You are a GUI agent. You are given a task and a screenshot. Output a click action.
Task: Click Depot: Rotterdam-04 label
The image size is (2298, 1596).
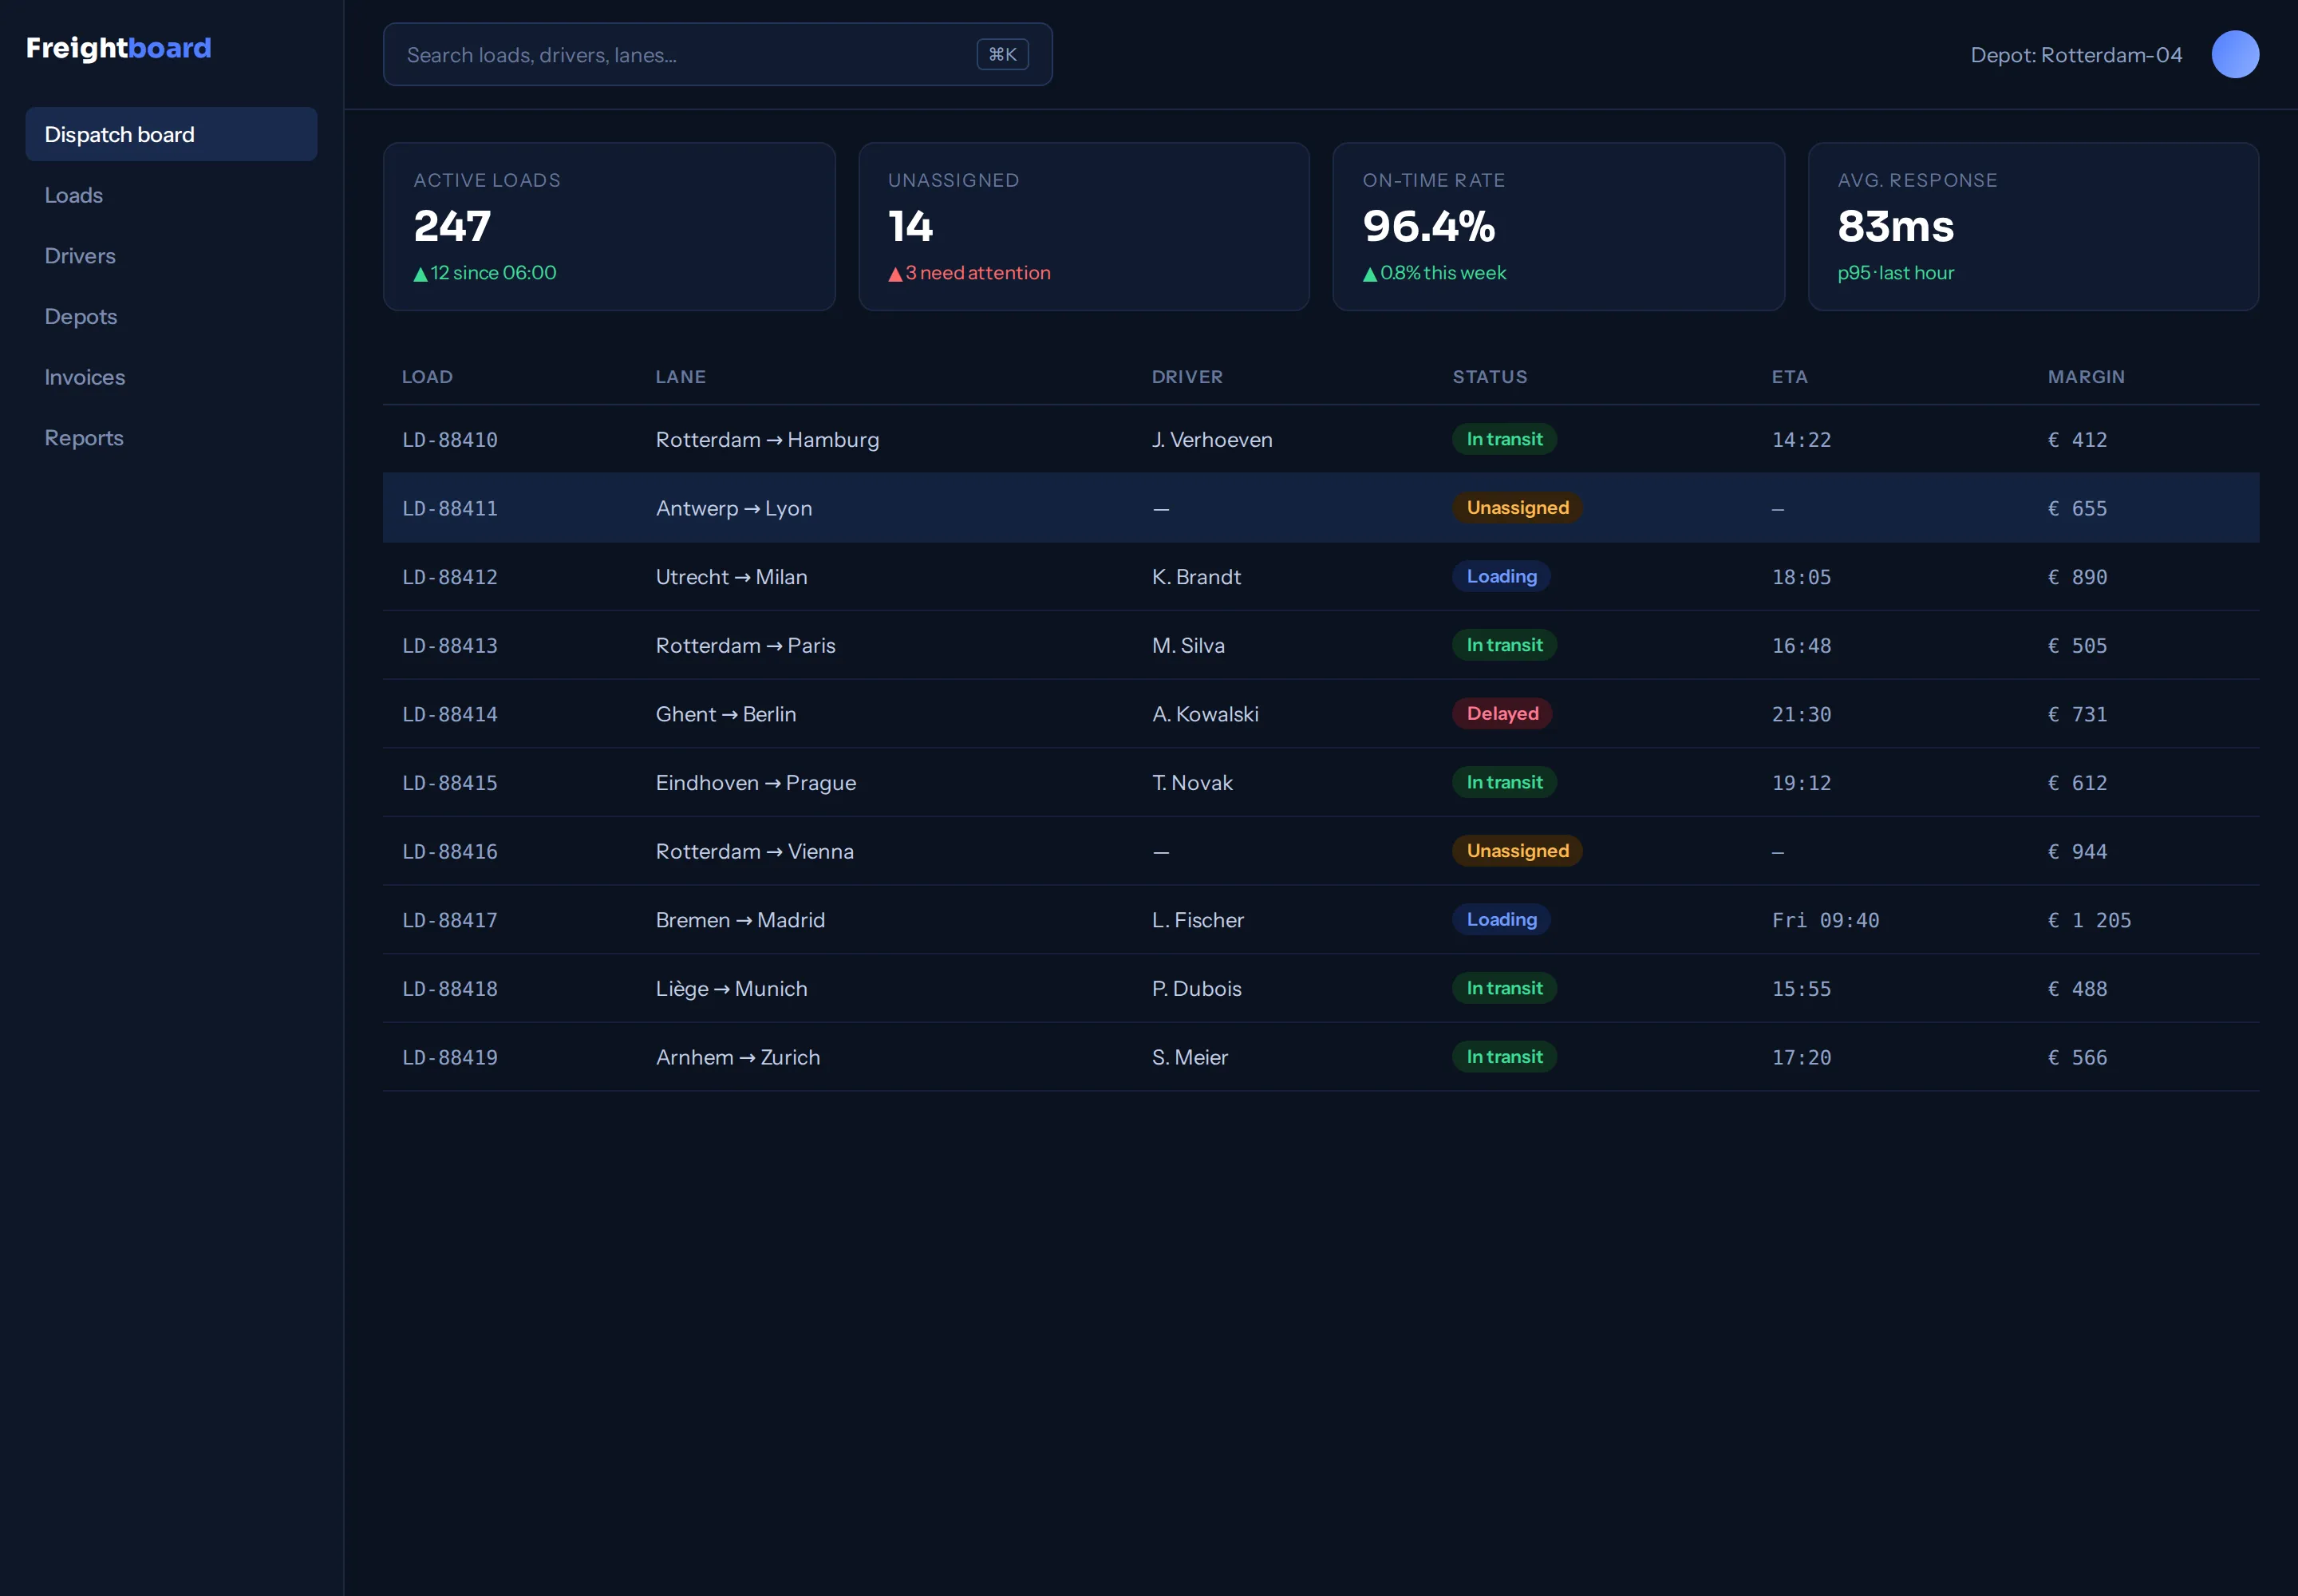pyautogui.click(x=2076, y=55)
